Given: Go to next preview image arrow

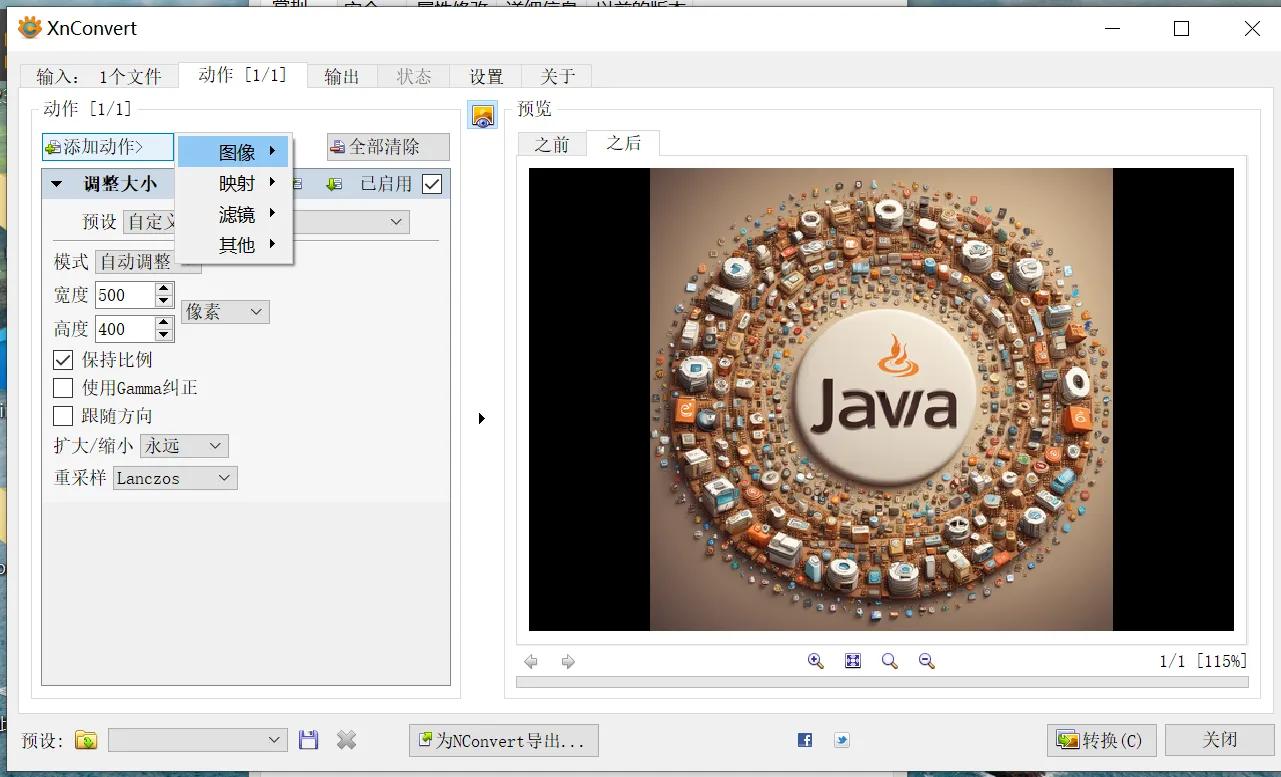Looking at the screenshot, I should (x=568, y=661).
